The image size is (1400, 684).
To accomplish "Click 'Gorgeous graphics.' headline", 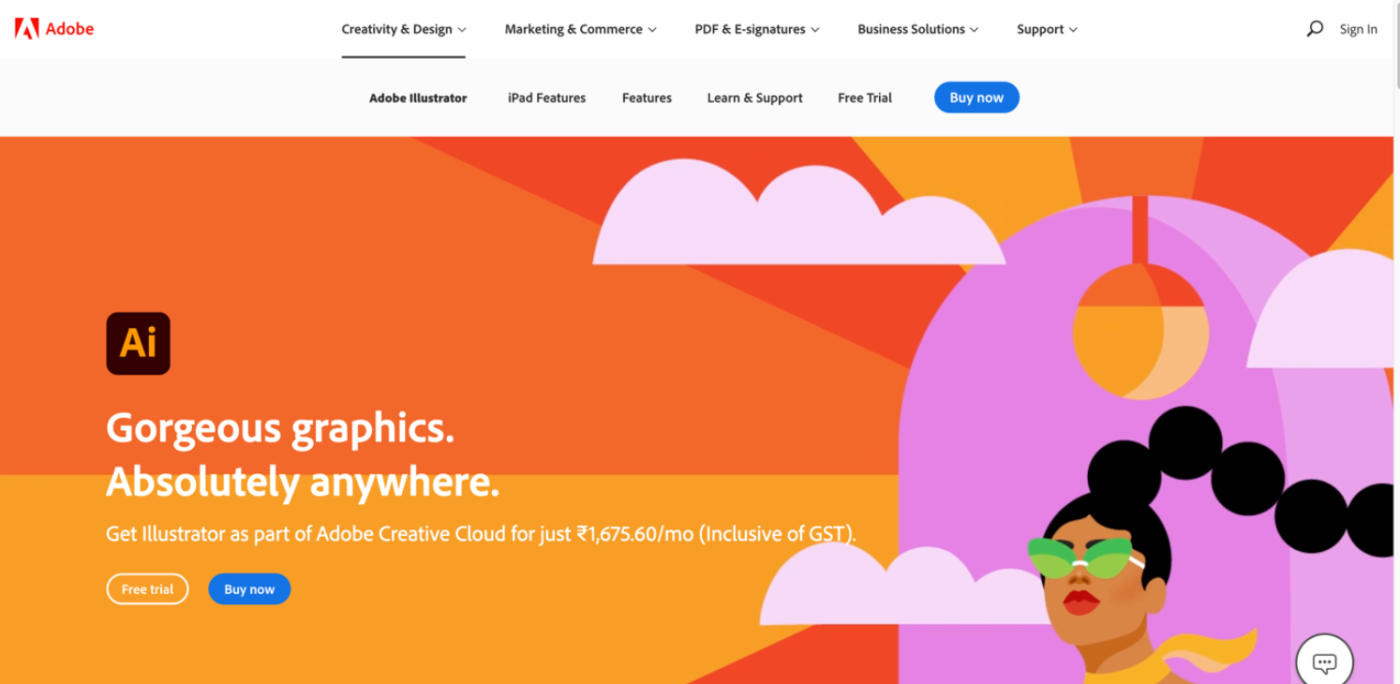I will [280, 428].
